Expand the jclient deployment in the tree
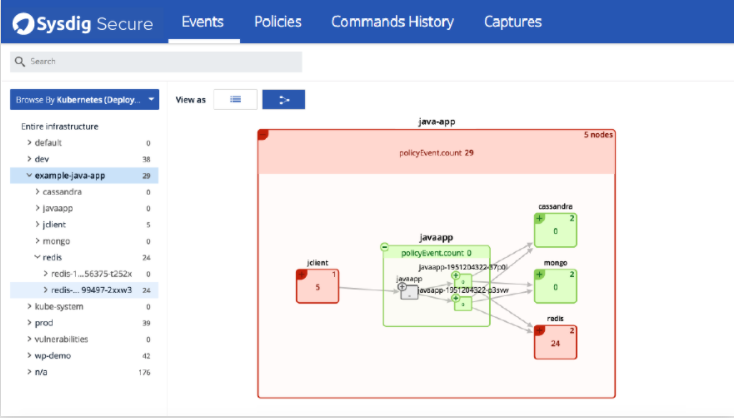This screenshot has height=418, width=734. click(37, 224)
